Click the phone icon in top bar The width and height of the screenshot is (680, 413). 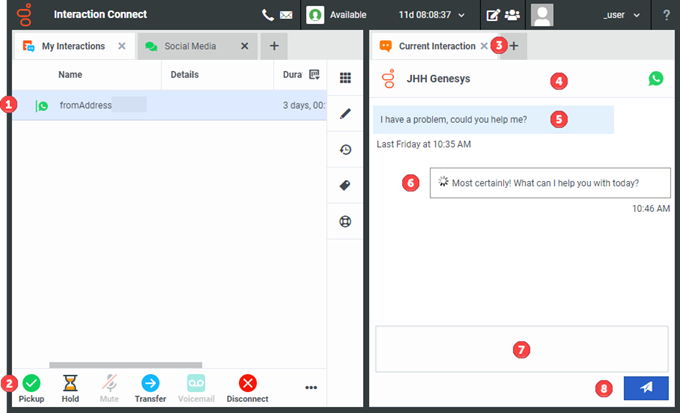point(267,15)
